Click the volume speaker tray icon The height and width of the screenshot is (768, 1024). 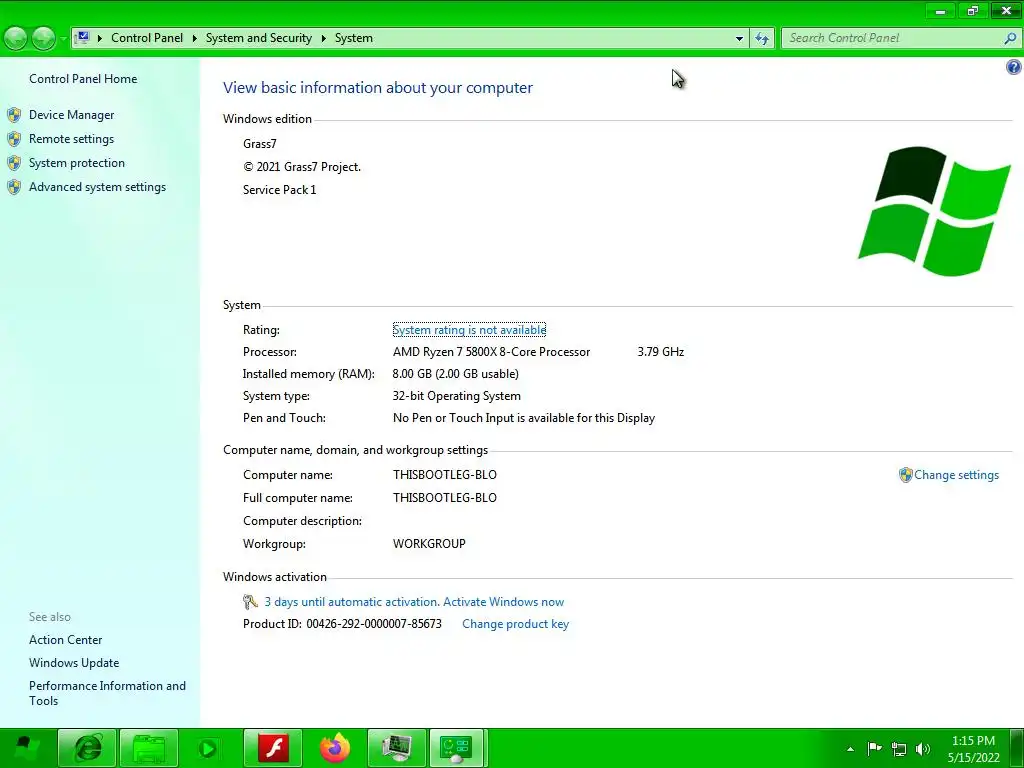point(923,749)
